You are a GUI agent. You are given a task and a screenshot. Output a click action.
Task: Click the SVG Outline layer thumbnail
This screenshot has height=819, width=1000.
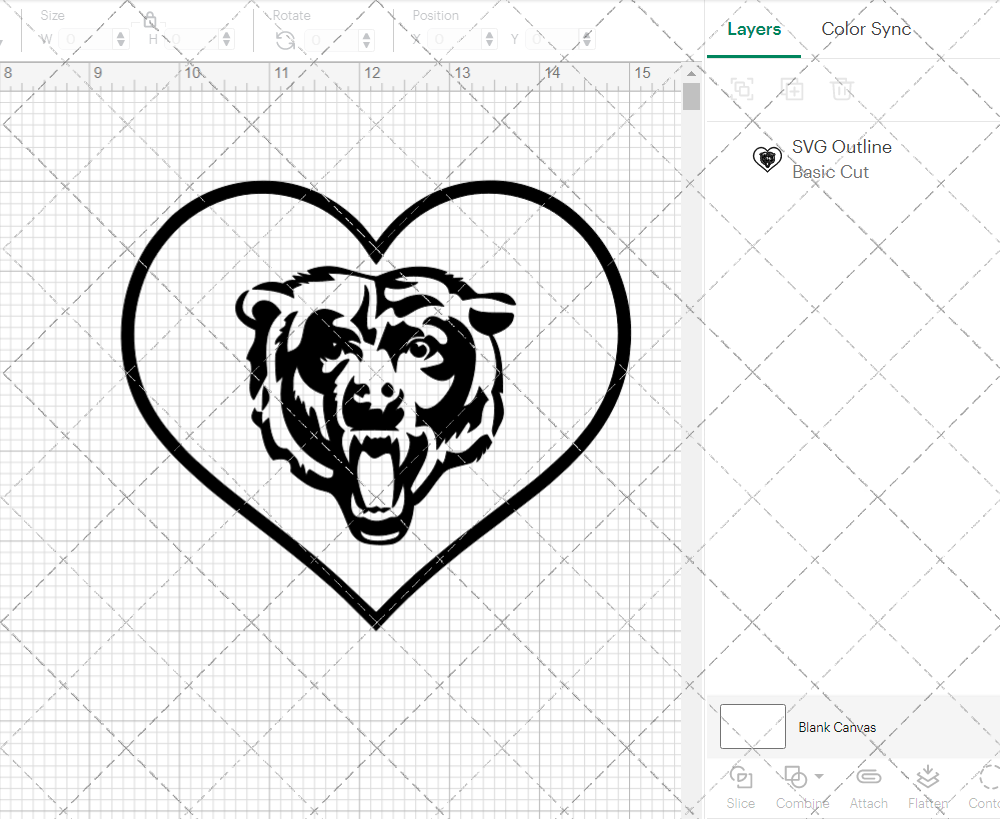(x=768, y=158)
